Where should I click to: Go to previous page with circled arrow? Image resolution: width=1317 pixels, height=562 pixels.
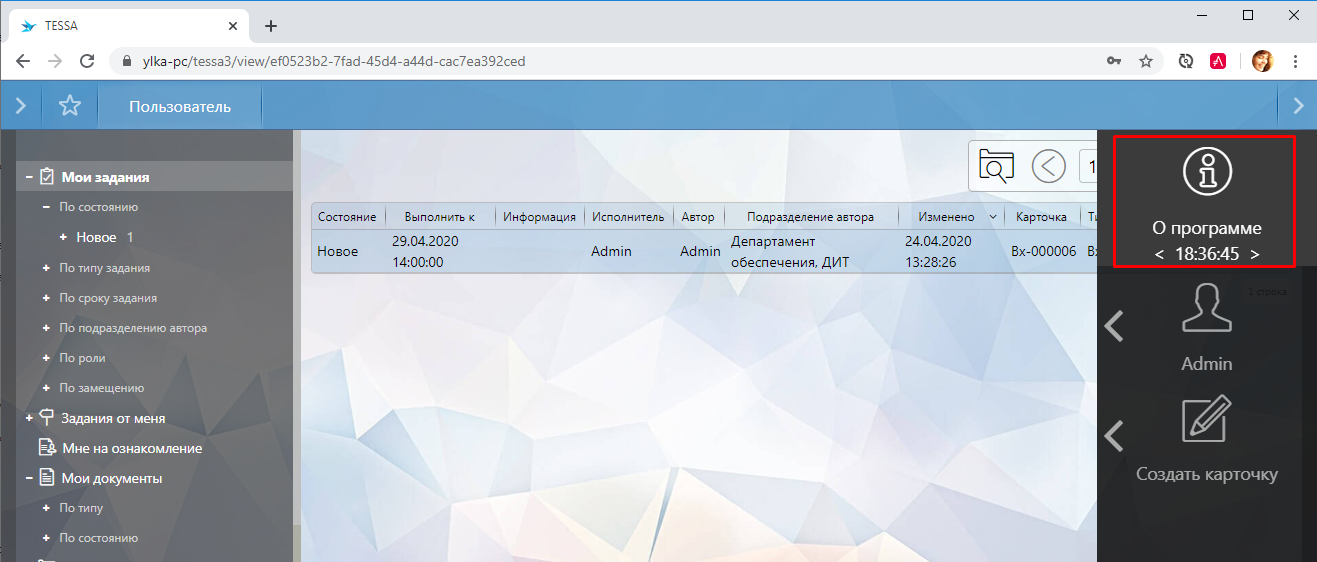click(1048, 166)
